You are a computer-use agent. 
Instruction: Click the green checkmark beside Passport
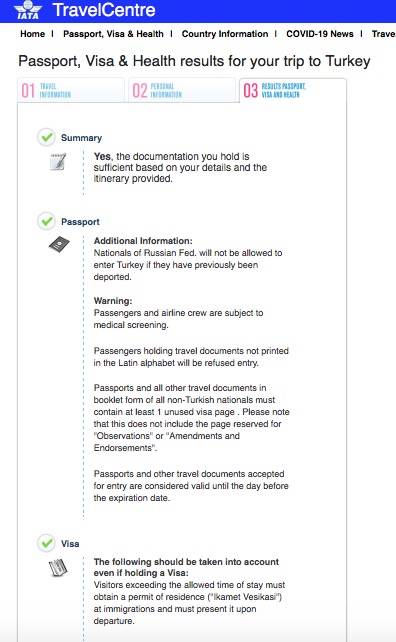point(47,222)
